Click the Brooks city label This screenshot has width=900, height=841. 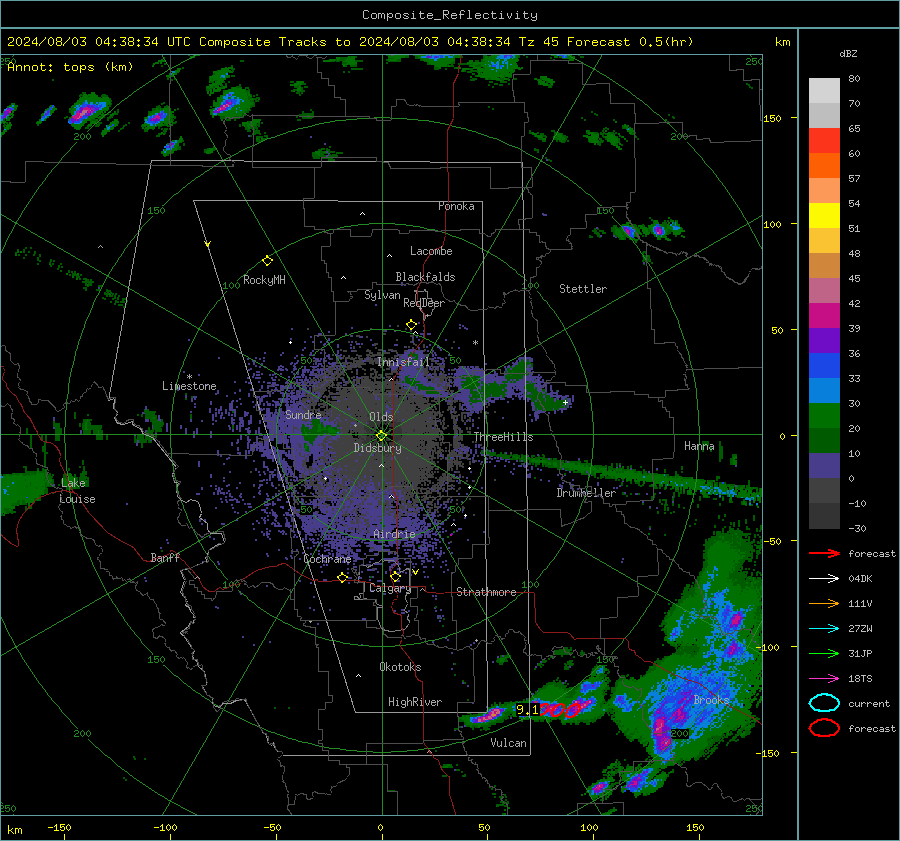pyautogui.click(x=711, y=700)
